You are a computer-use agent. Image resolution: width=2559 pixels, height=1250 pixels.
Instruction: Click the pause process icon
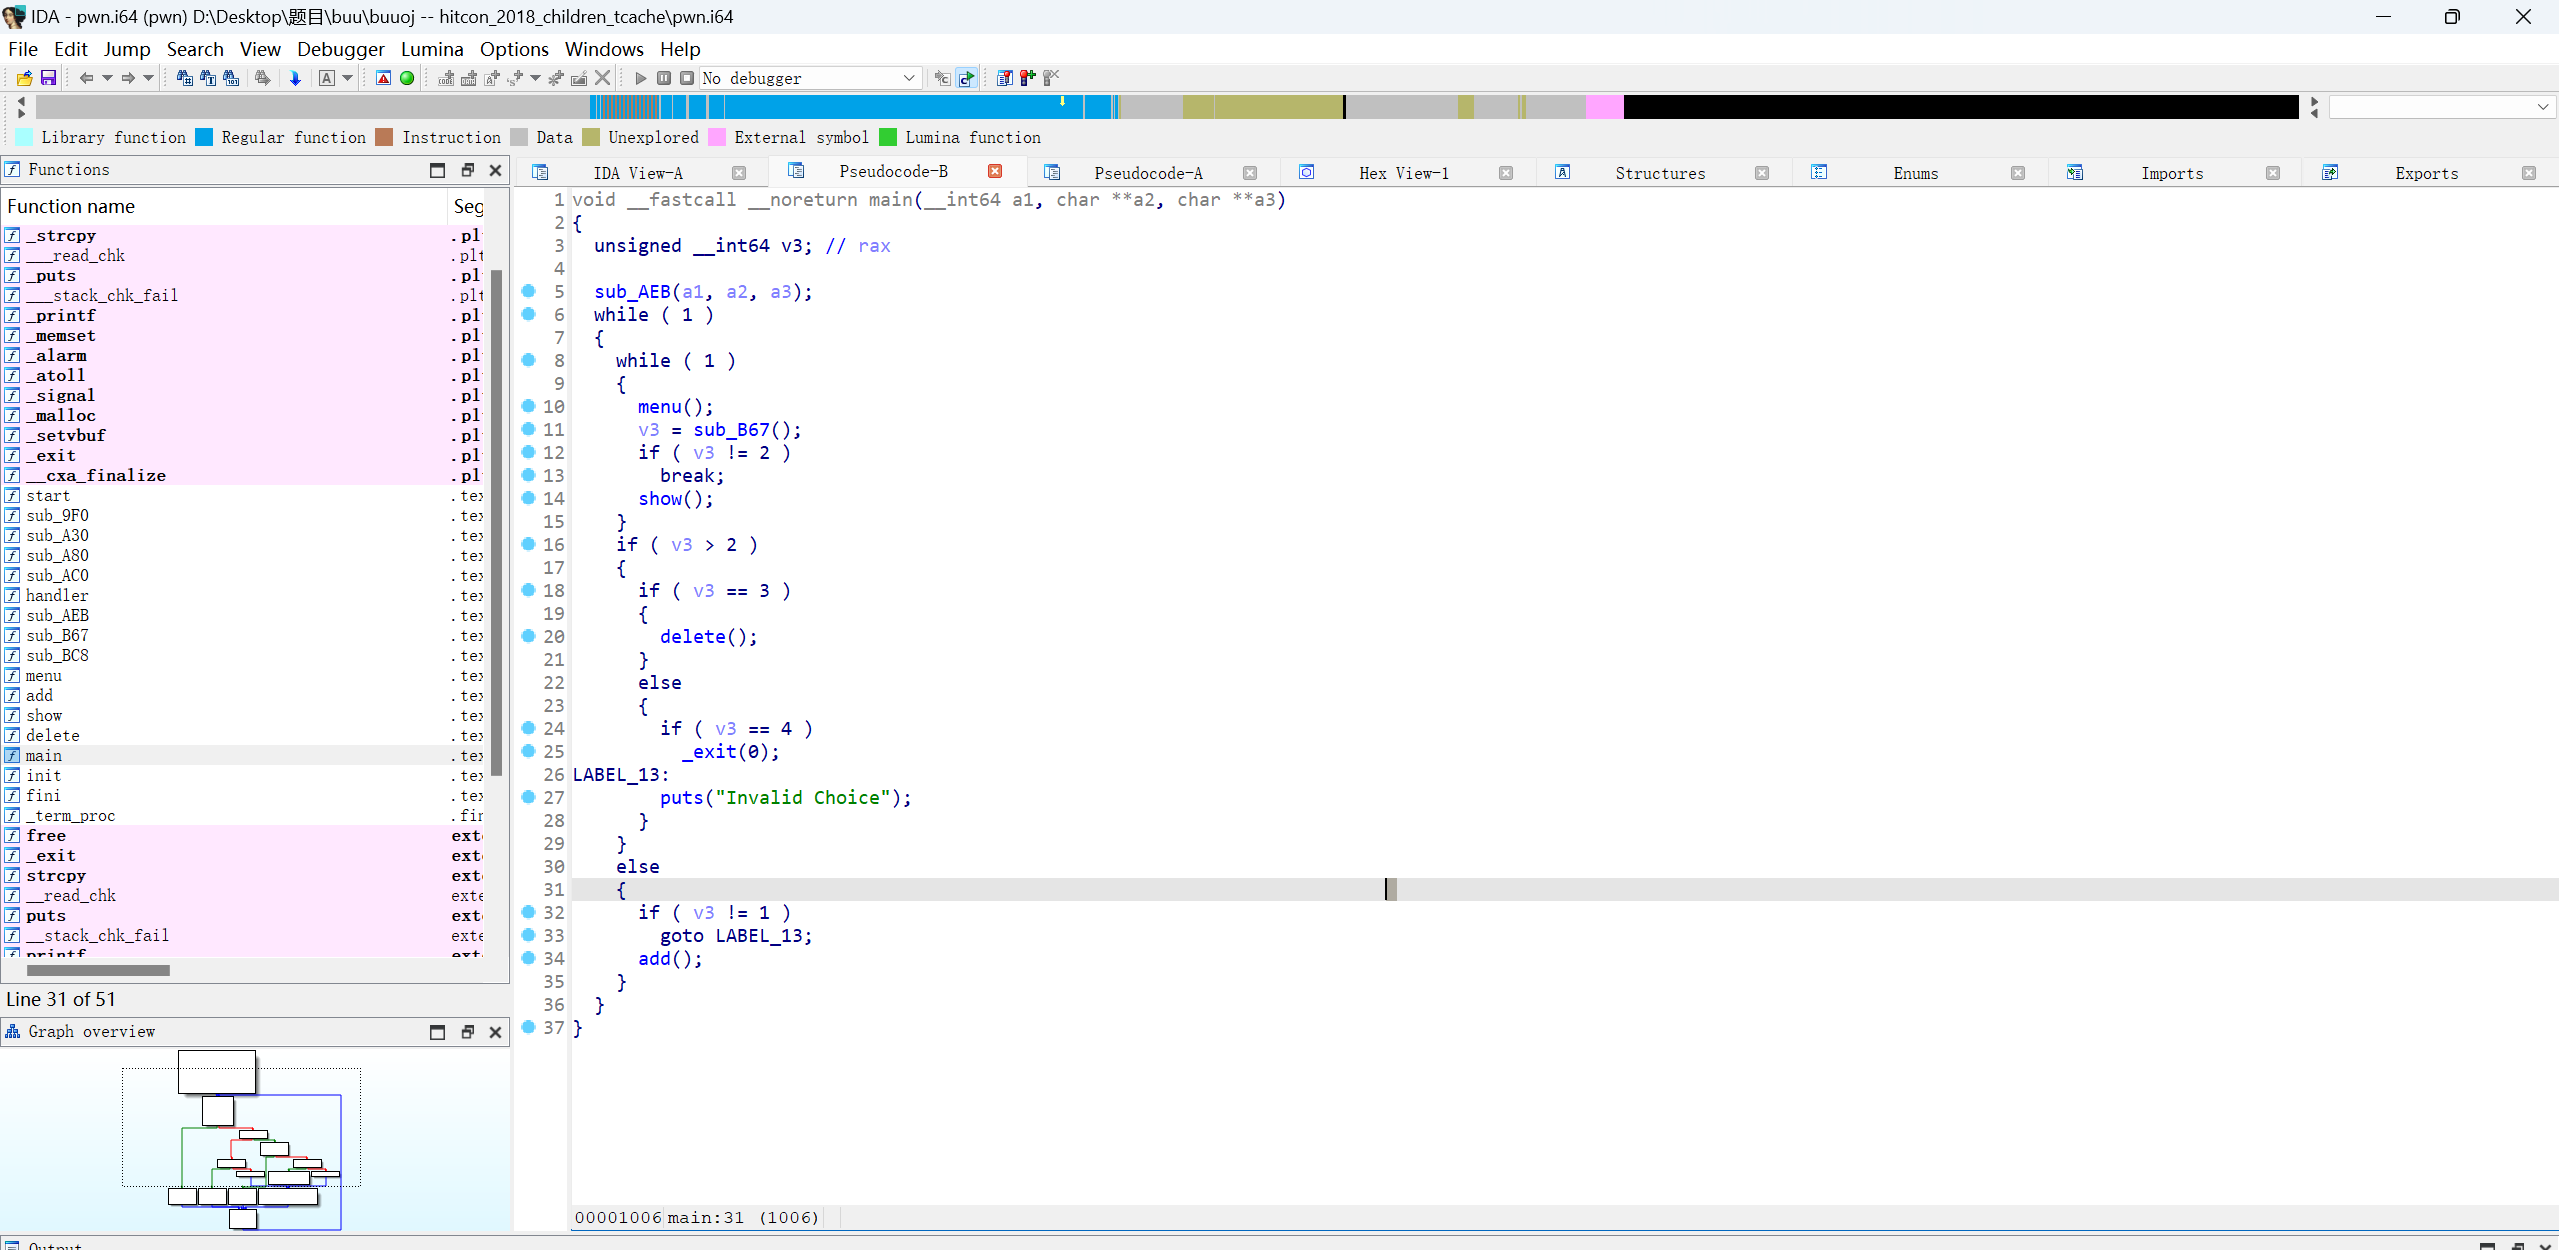664,78
